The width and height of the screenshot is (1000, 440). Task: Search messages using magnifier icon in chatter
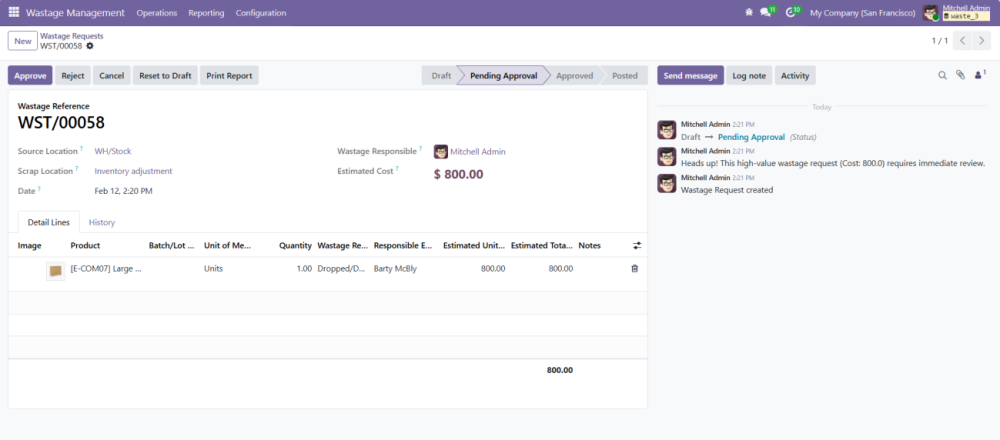(942, 75)
